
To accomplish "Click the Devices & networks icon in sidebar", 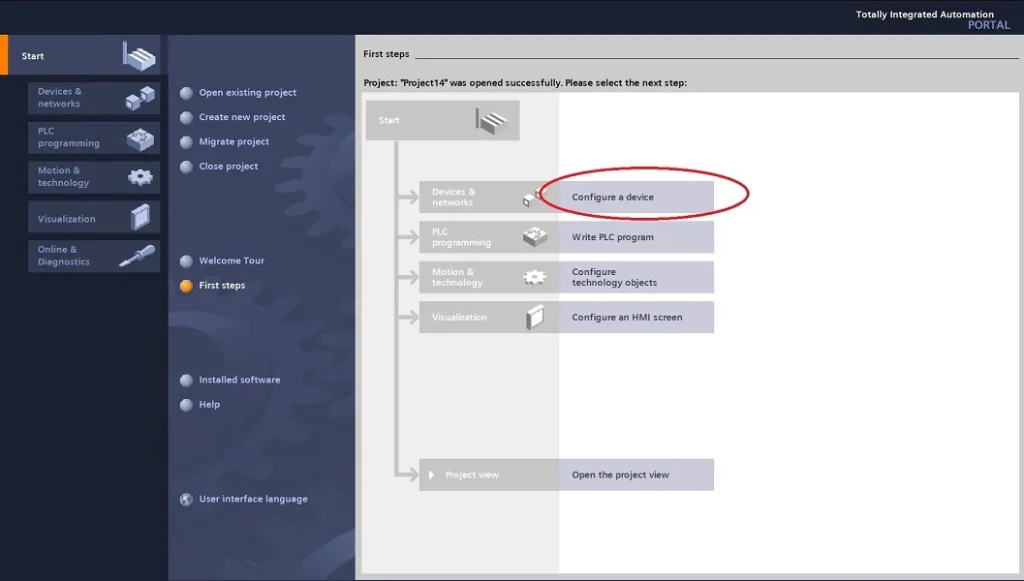I will click(140, 98).
